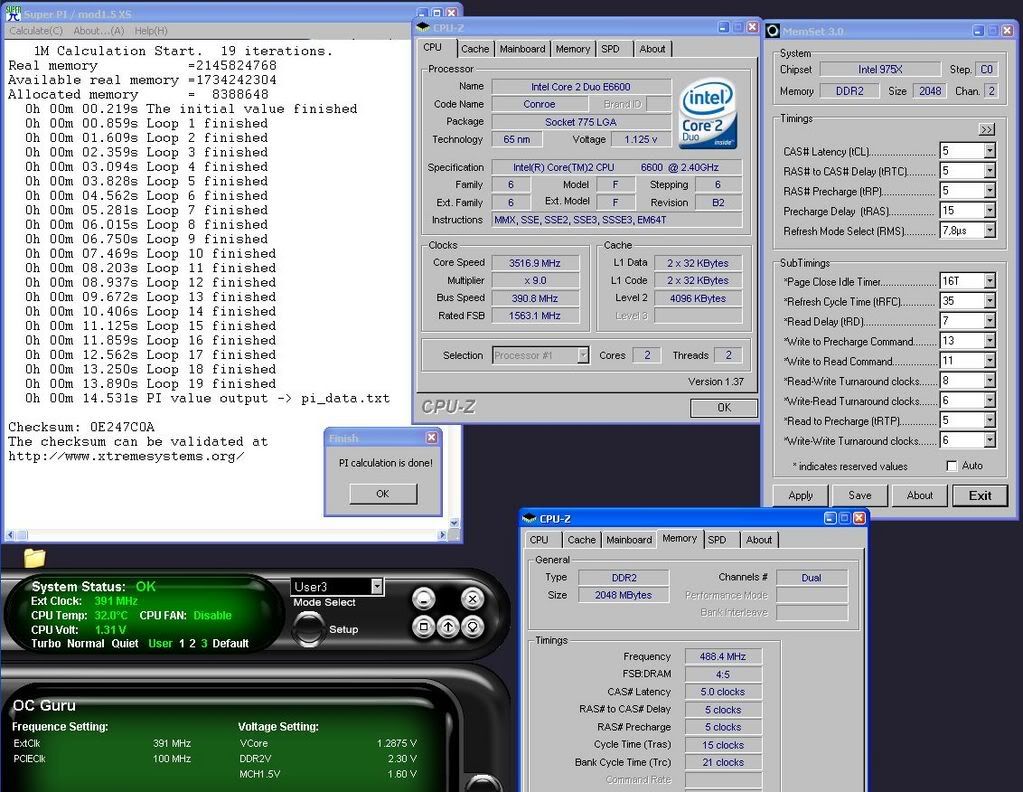Click OK in the CPU-Z processor window
This screenshot has height=792, width=1023.
(x=724, y=408)
